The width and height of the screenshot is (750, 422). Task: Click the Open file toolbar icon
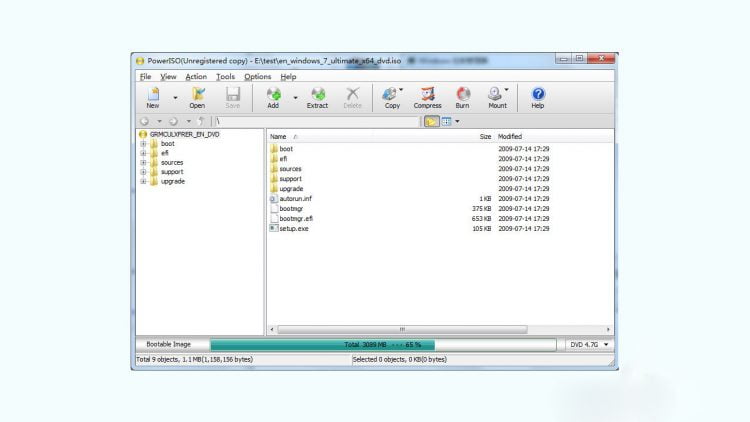pos(197,98)
